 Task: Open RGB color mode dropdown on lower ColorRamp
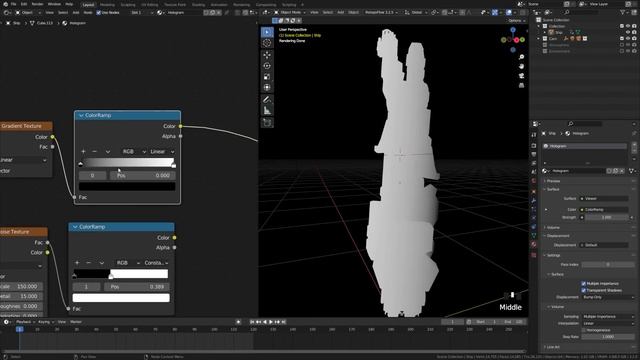coord(128,263)
